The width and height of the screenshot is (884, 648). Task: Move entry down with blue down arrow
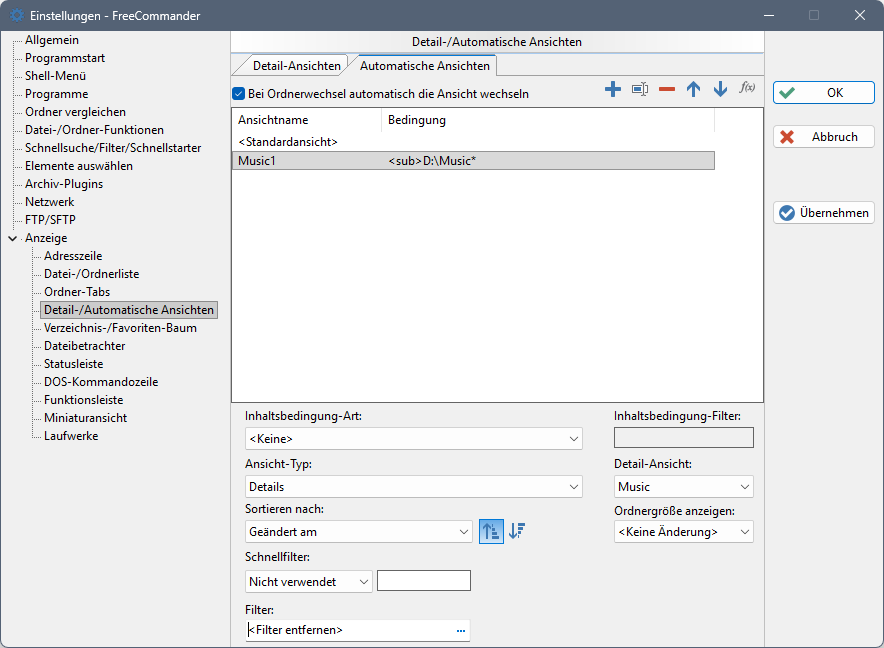[720, 90]
